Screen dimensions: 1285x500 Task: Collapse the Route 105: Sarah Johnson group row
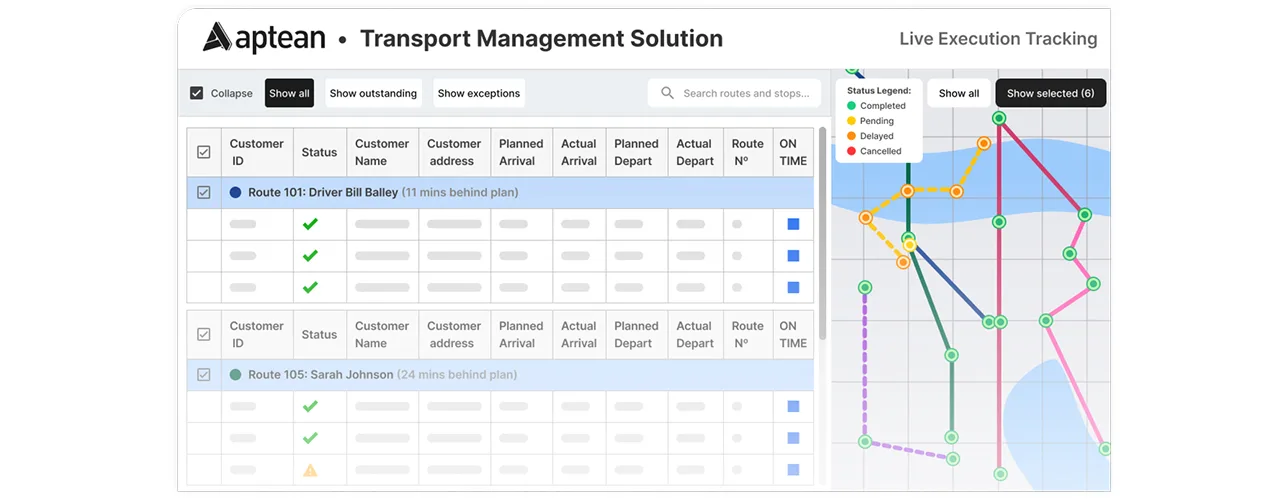click(x=500, y=374)
